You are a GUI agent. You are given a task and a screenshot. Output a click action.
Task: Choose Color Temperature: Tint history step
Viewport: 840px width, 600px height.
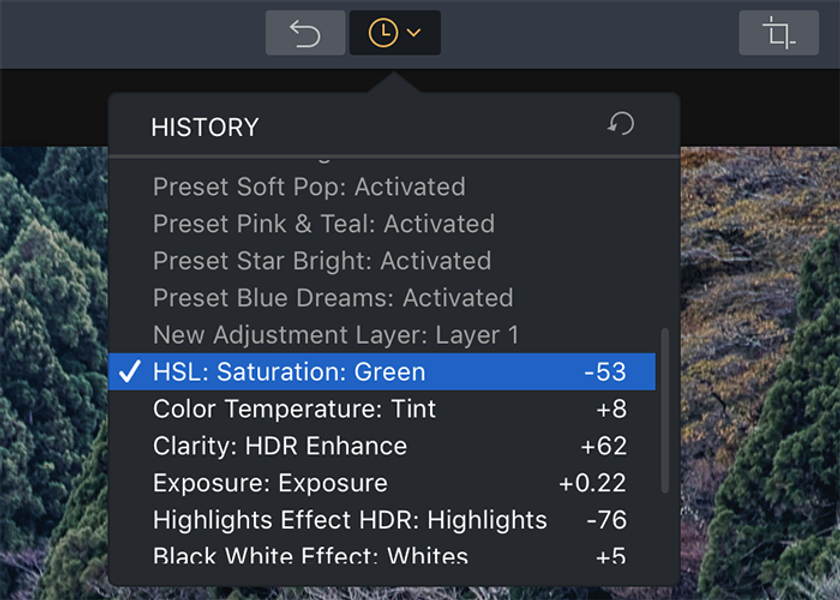382,409
